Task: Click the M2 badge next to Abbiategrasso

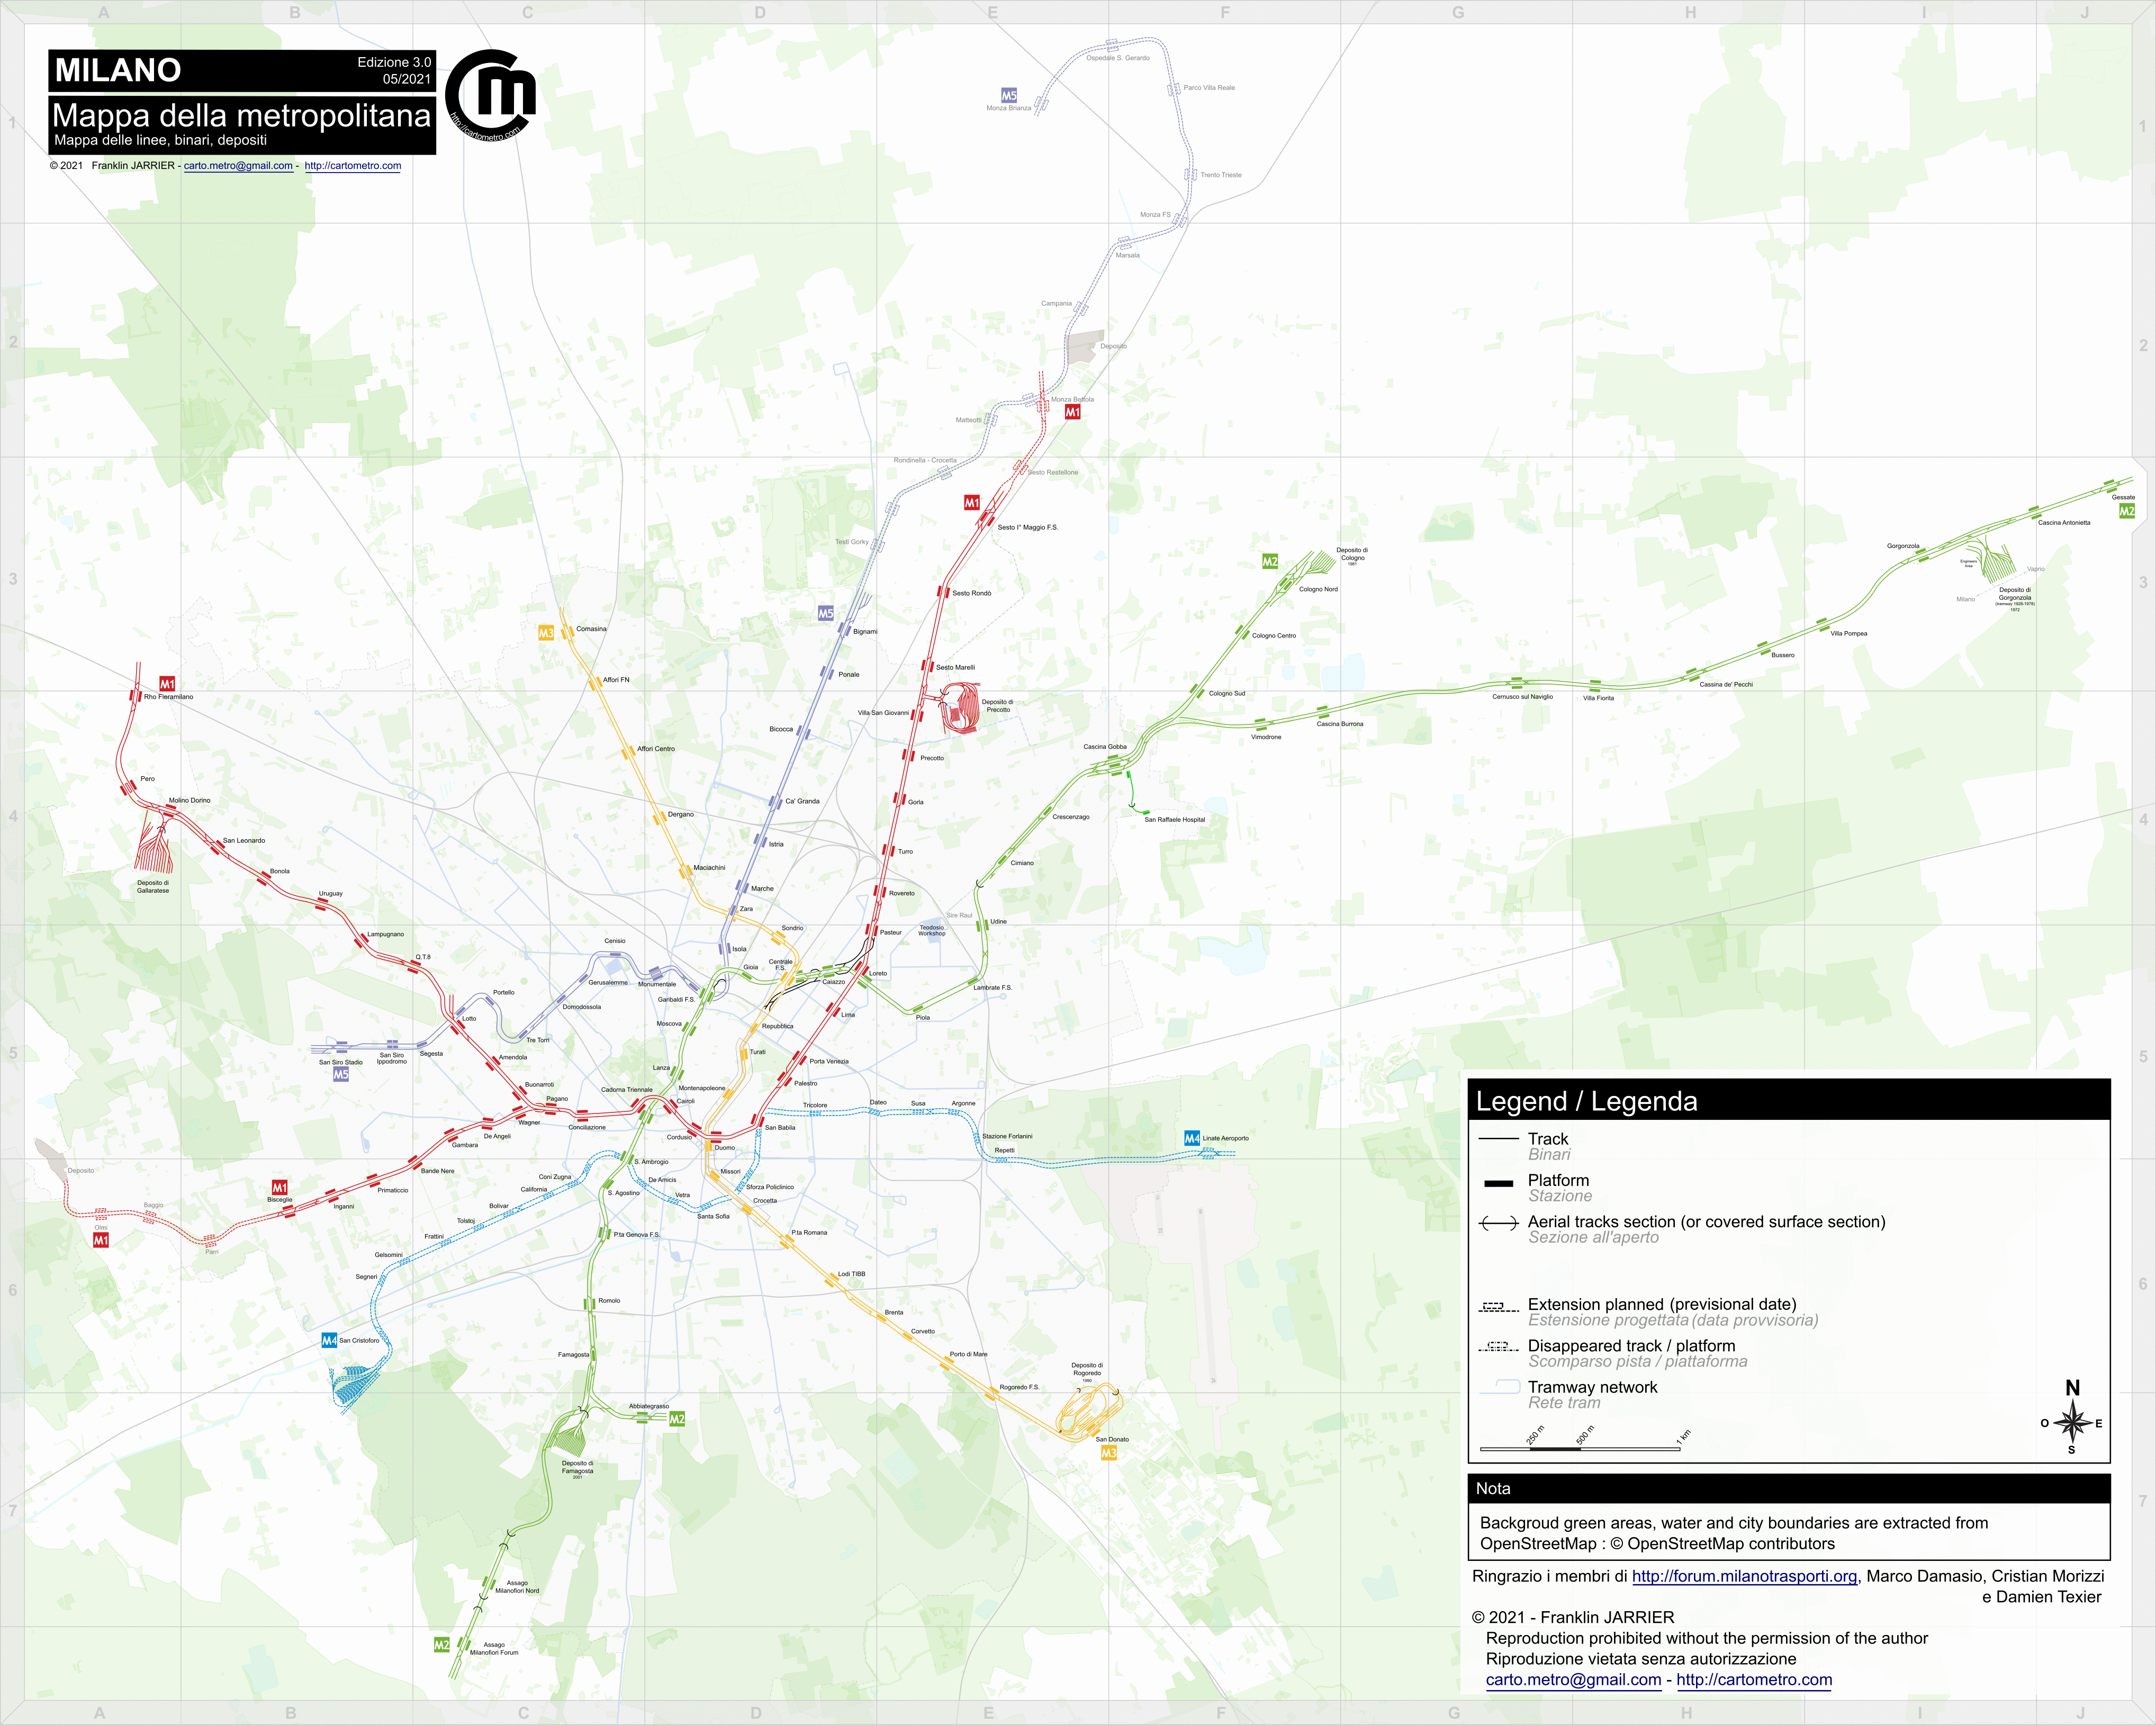Action: [x=677, y=1419]
